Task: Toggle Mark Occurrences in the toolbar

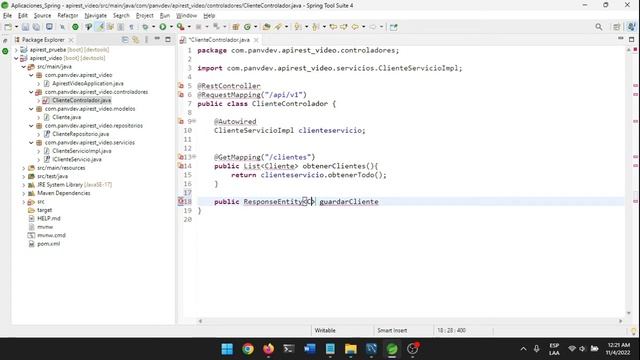Action: [100, 27]
